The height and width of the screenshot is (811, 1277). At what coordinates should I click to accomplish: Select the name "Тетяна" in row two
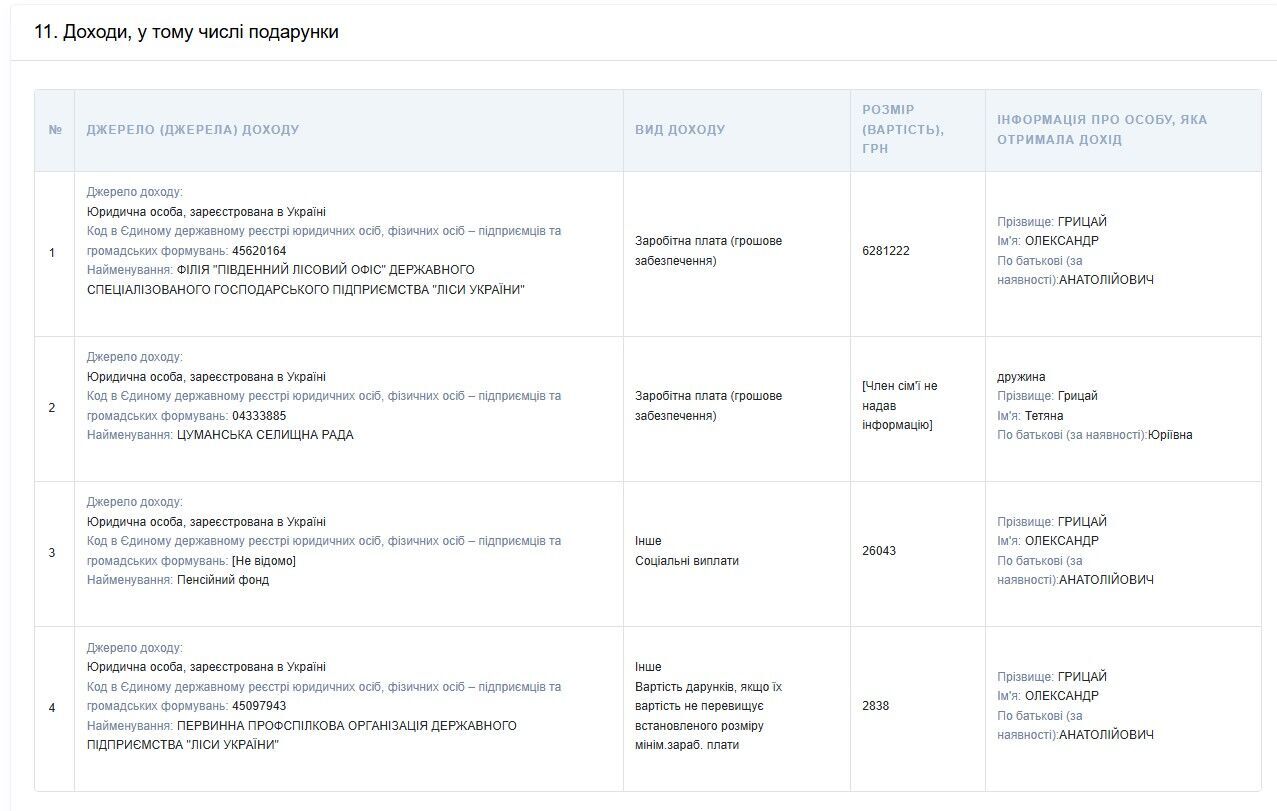pyautogui.click(x=1044, y=416)
